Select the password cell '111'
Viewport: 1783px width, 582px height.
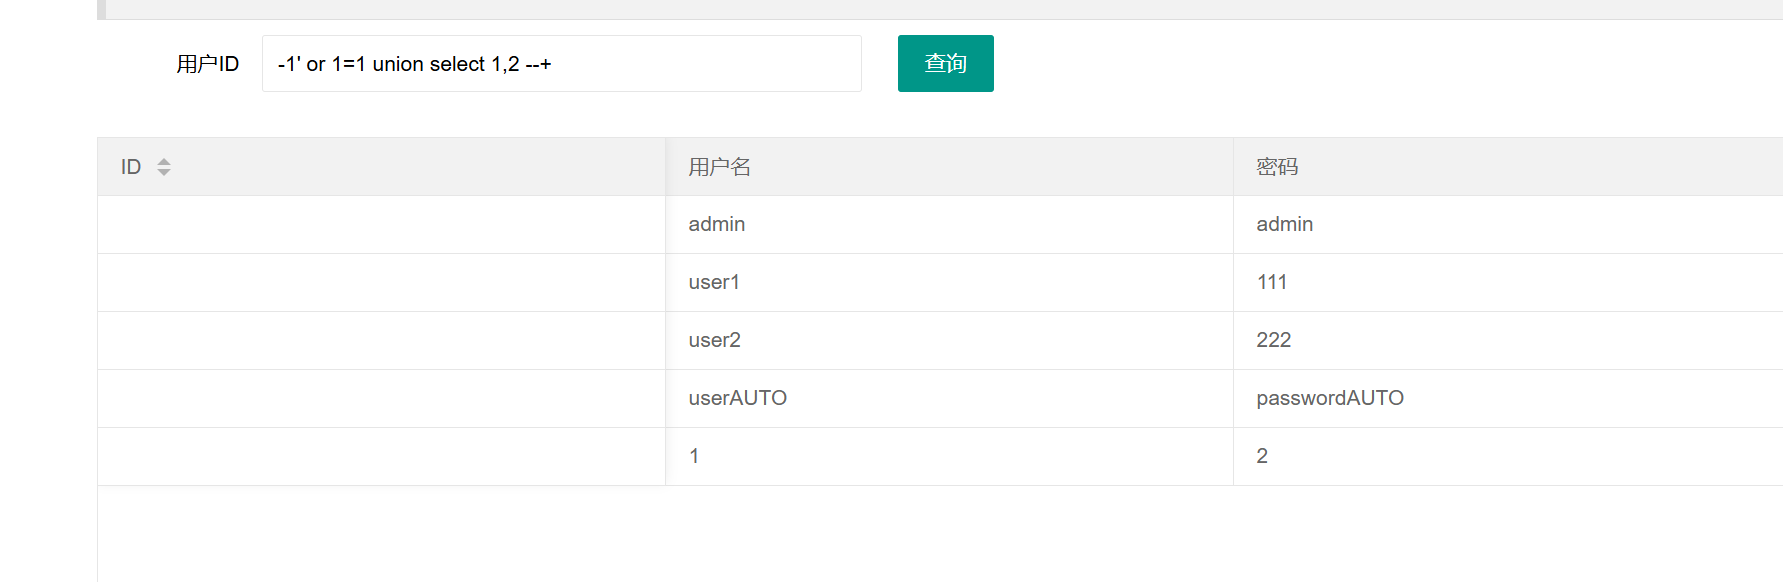coord(1508,283)
